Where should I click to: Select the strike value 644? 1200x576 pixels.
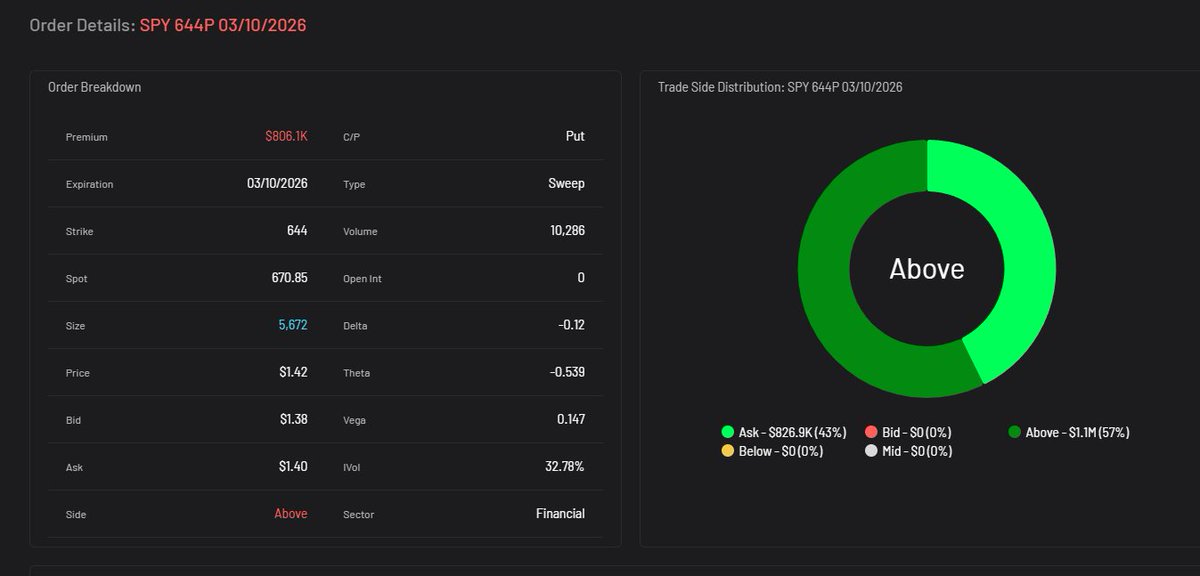(x=297, y=231)
